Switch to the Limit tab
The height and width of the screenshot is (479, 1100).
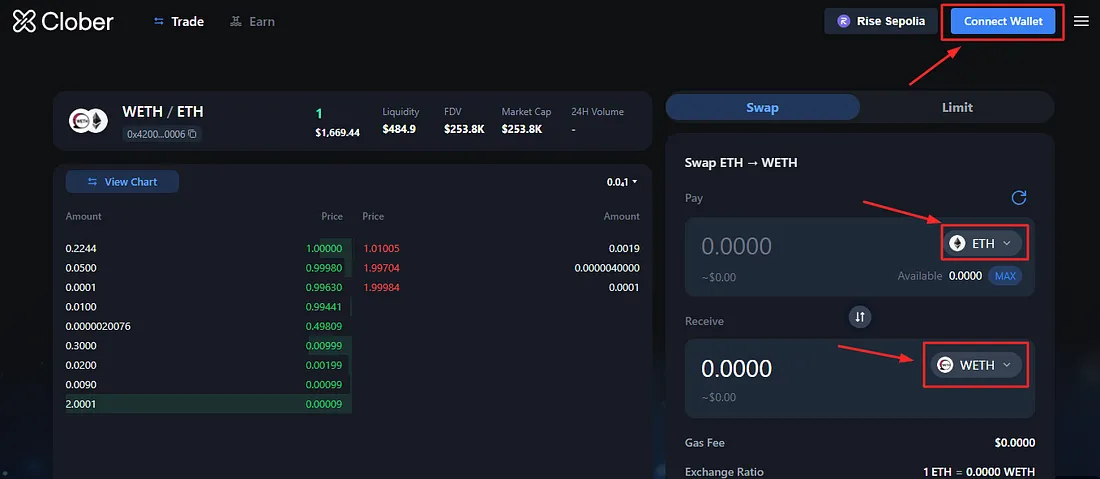957,107
